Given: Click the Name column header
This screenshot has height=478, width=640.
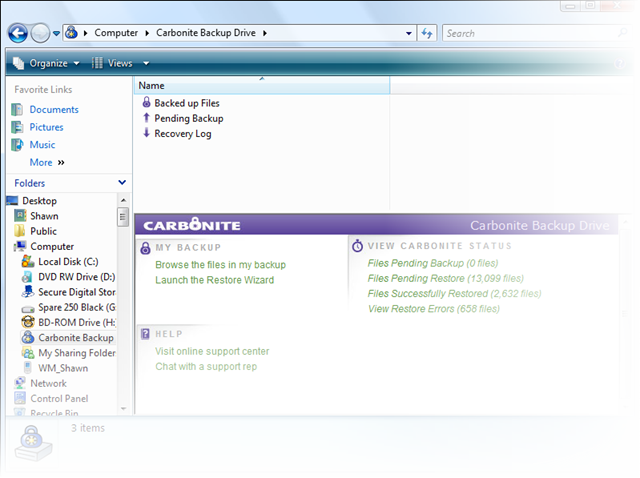Looking at the screenshot, I should coord(262,86).
